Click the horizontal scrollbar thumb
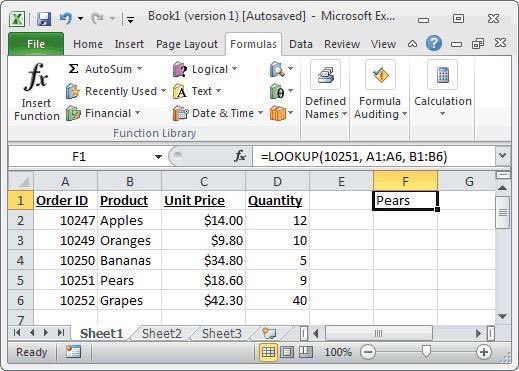 coord(379,333)
